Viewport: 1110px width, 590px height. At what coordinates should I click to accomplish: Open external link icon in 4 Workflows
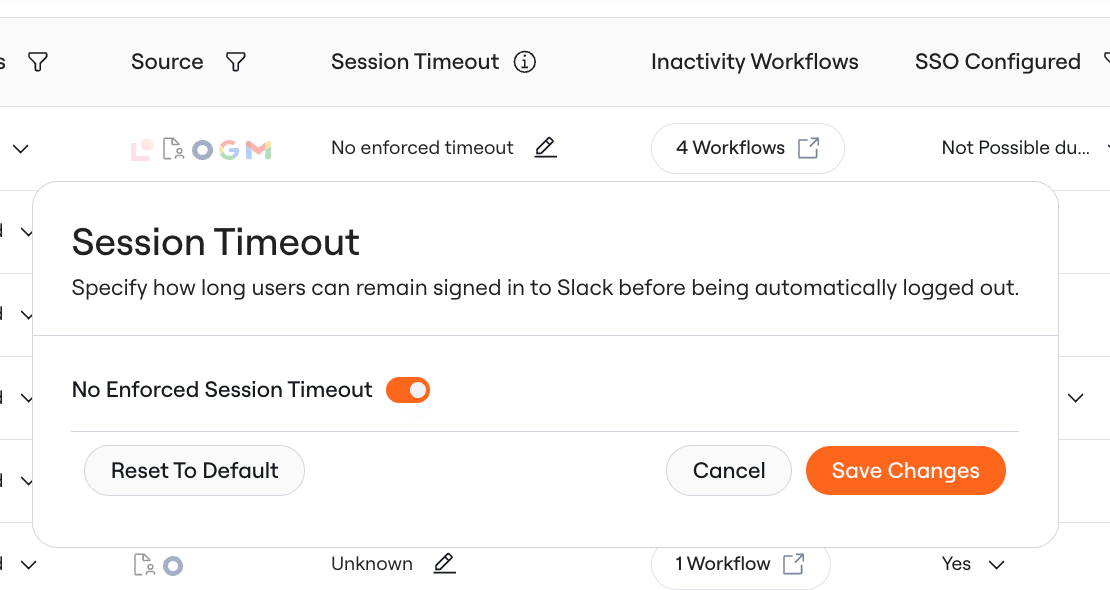[808, 148]
